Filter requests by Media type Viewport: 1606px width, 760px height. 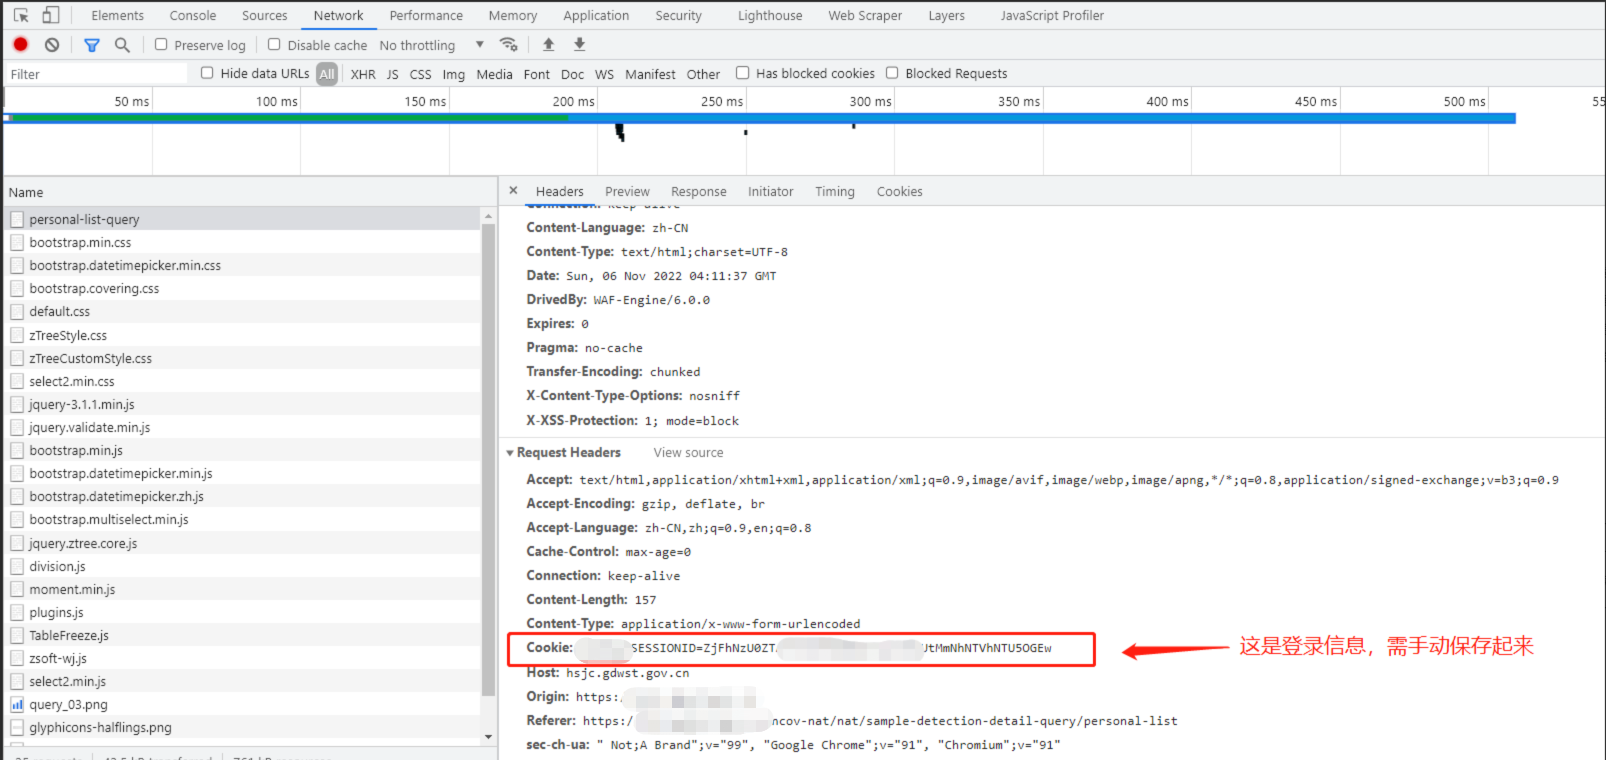pos(494,74)
